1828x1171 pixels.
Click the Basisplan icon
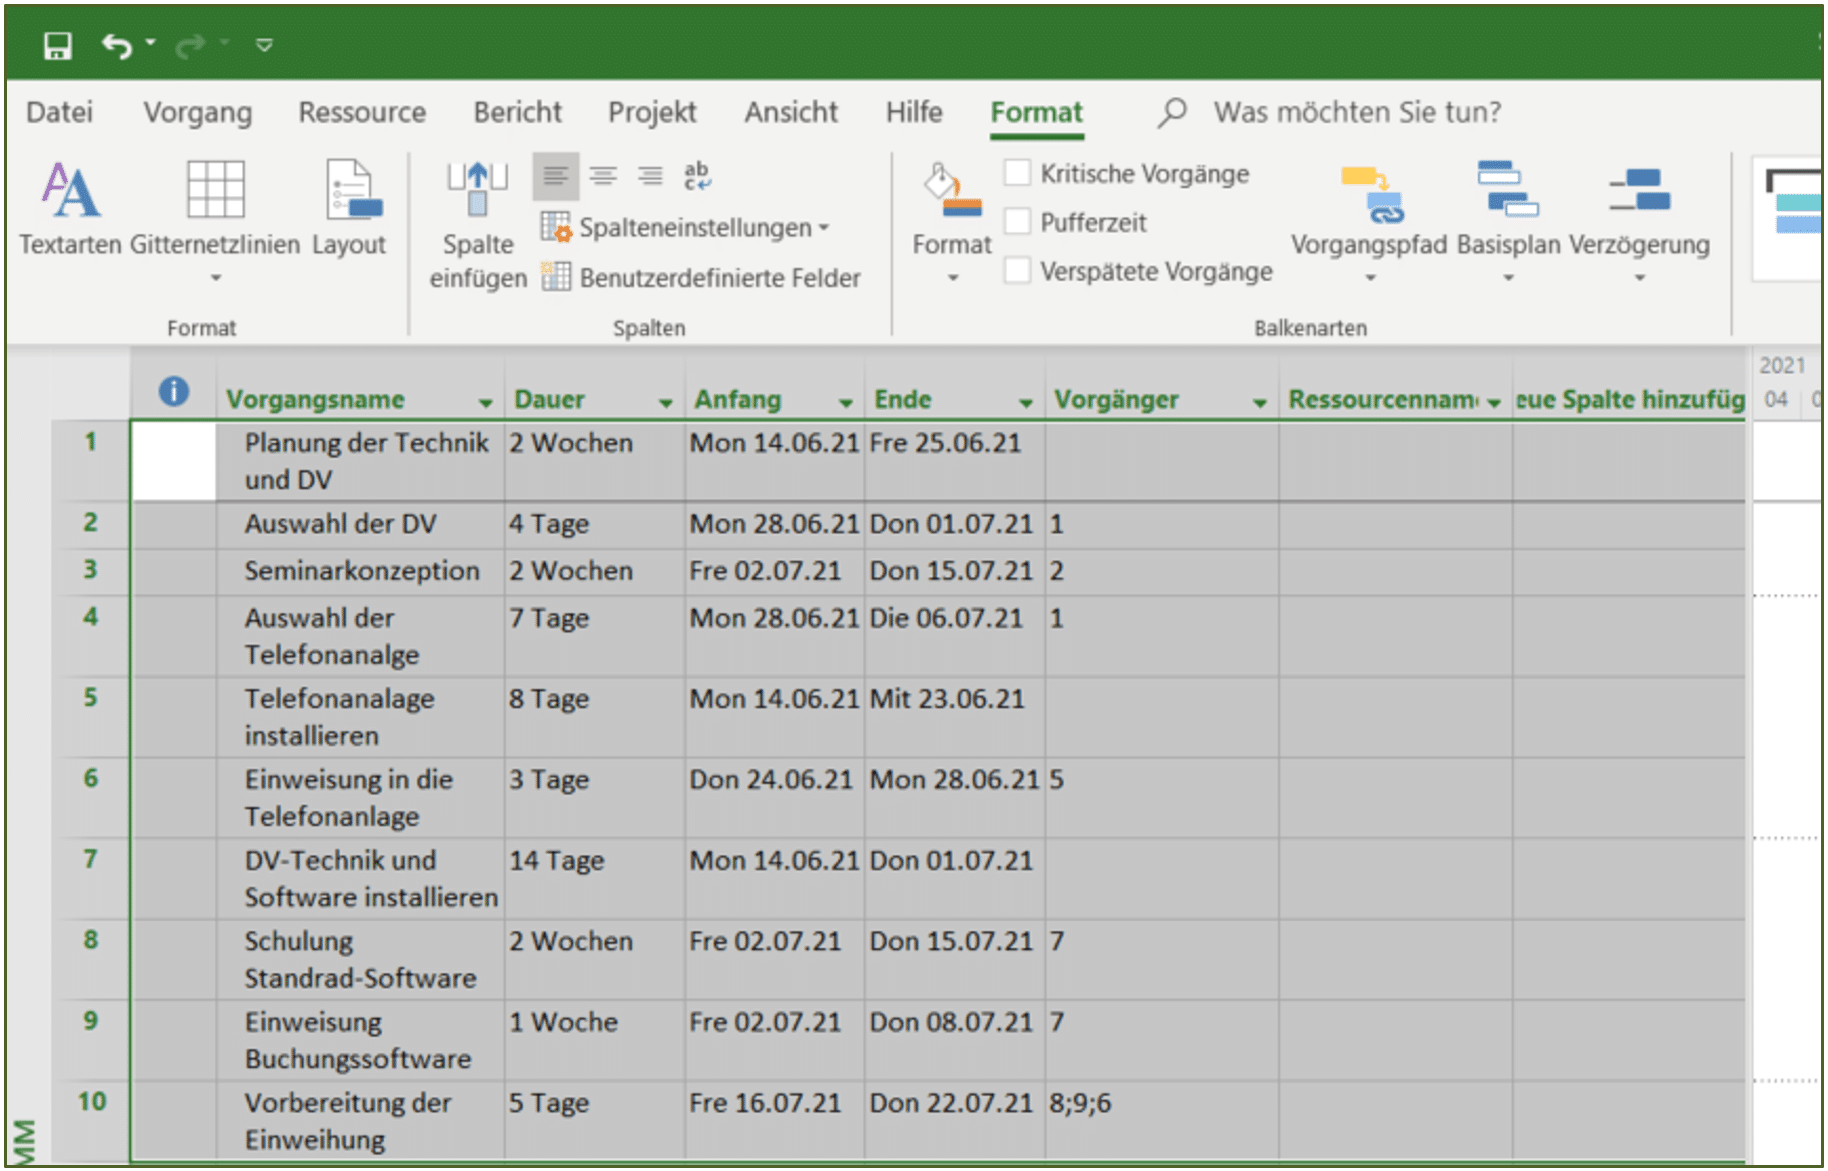1507,189
